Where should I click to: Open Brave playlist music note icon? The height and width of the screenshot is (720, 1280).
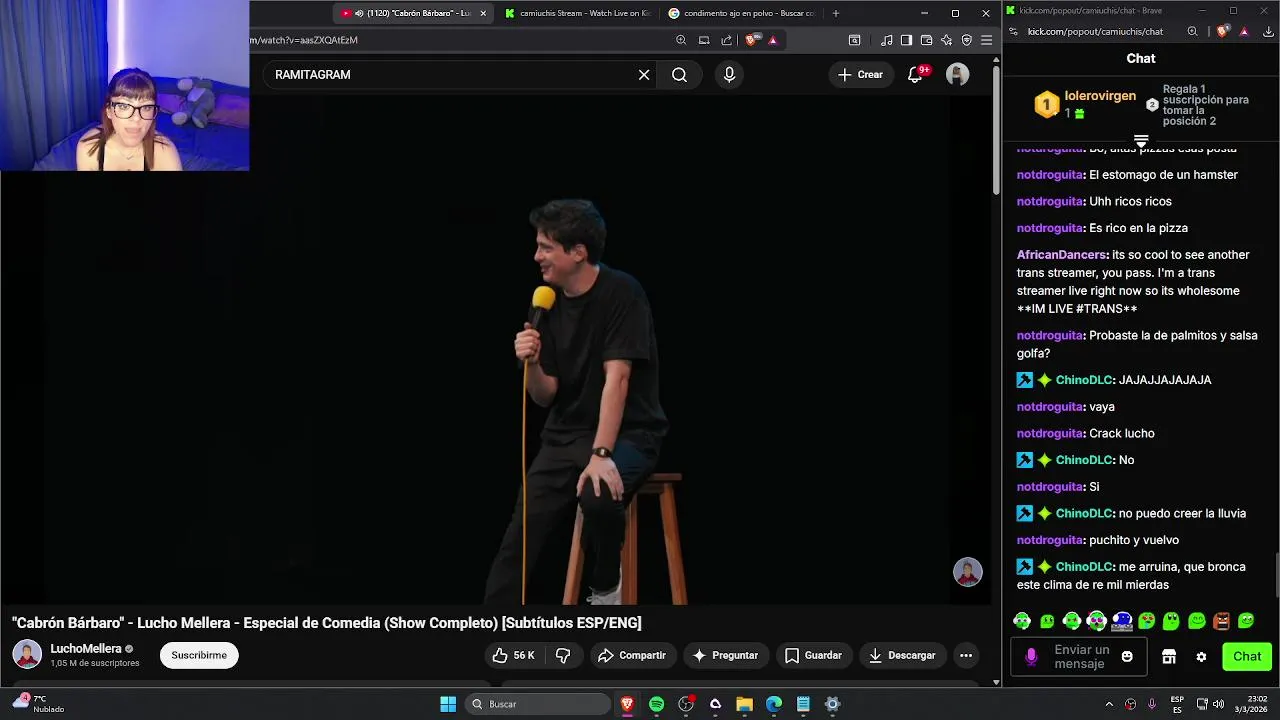(x=887, y=40)
